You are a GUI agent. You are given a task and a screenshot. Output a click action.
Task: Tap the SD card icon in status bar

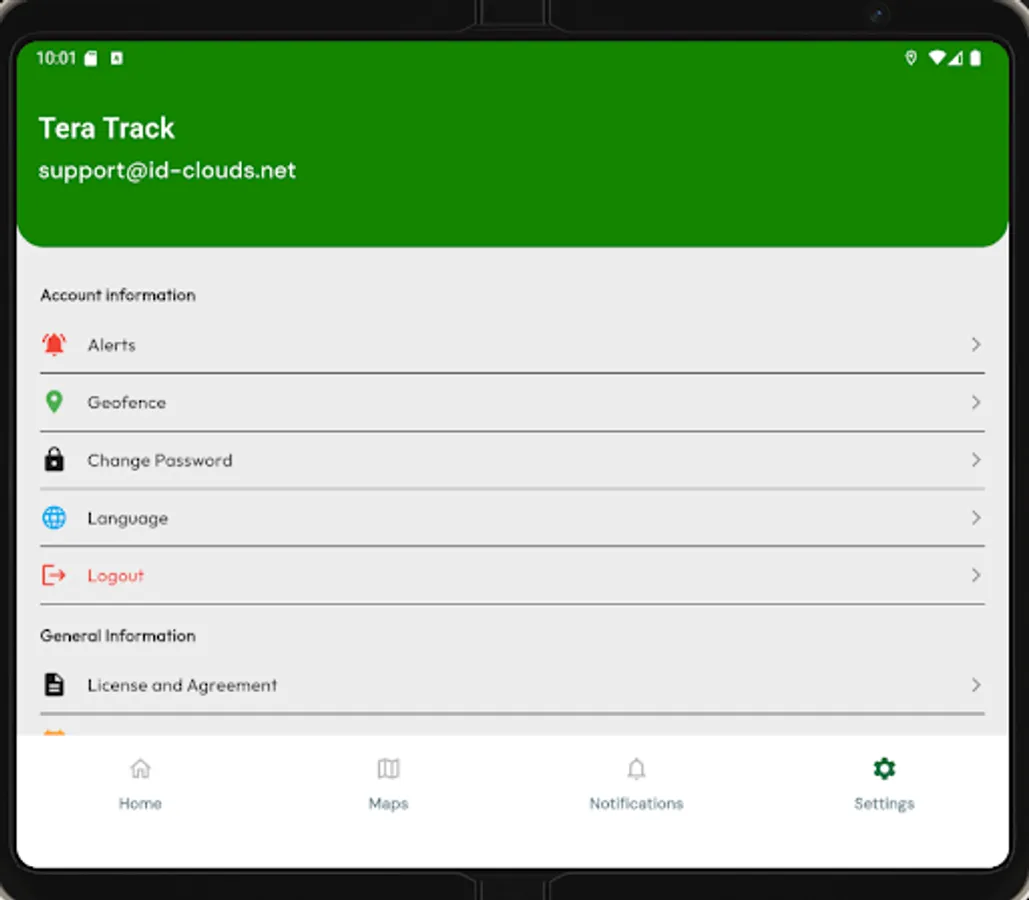point(91,58)
